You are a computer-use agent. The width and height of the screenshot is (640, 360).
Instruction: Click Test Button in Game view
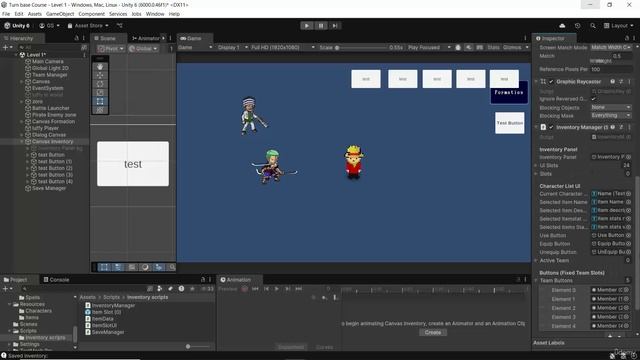click(x=509, y=123)
